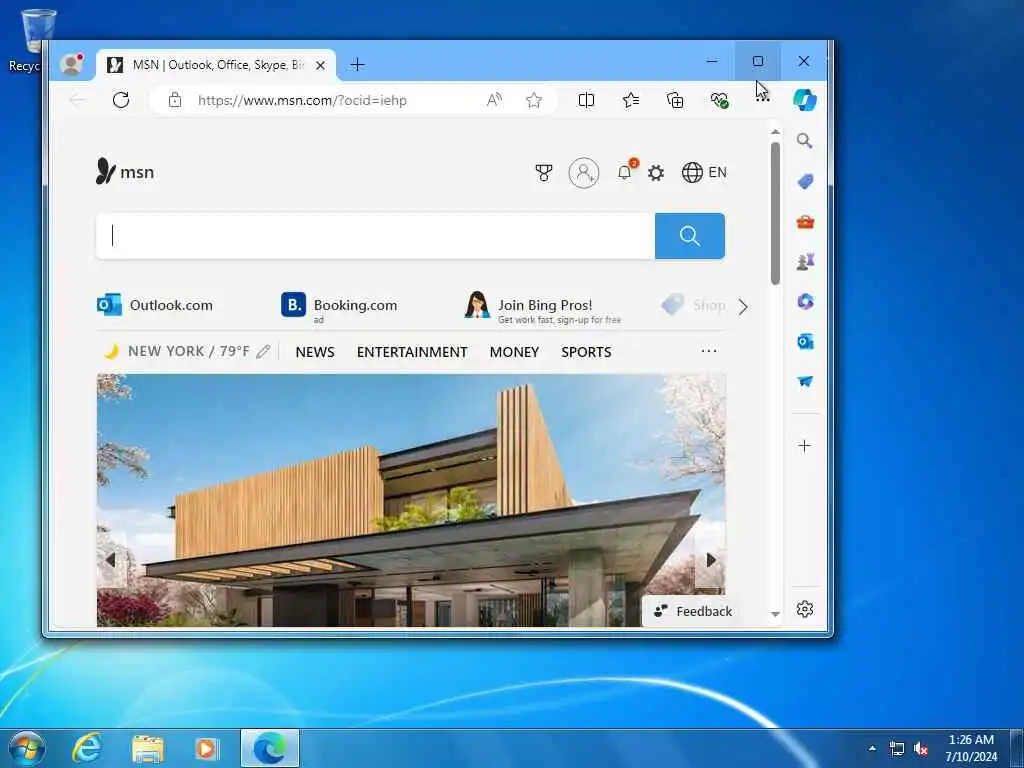The image size is (1024, 768).
Task: Add this page to favorites star
Action: (534, 100)
